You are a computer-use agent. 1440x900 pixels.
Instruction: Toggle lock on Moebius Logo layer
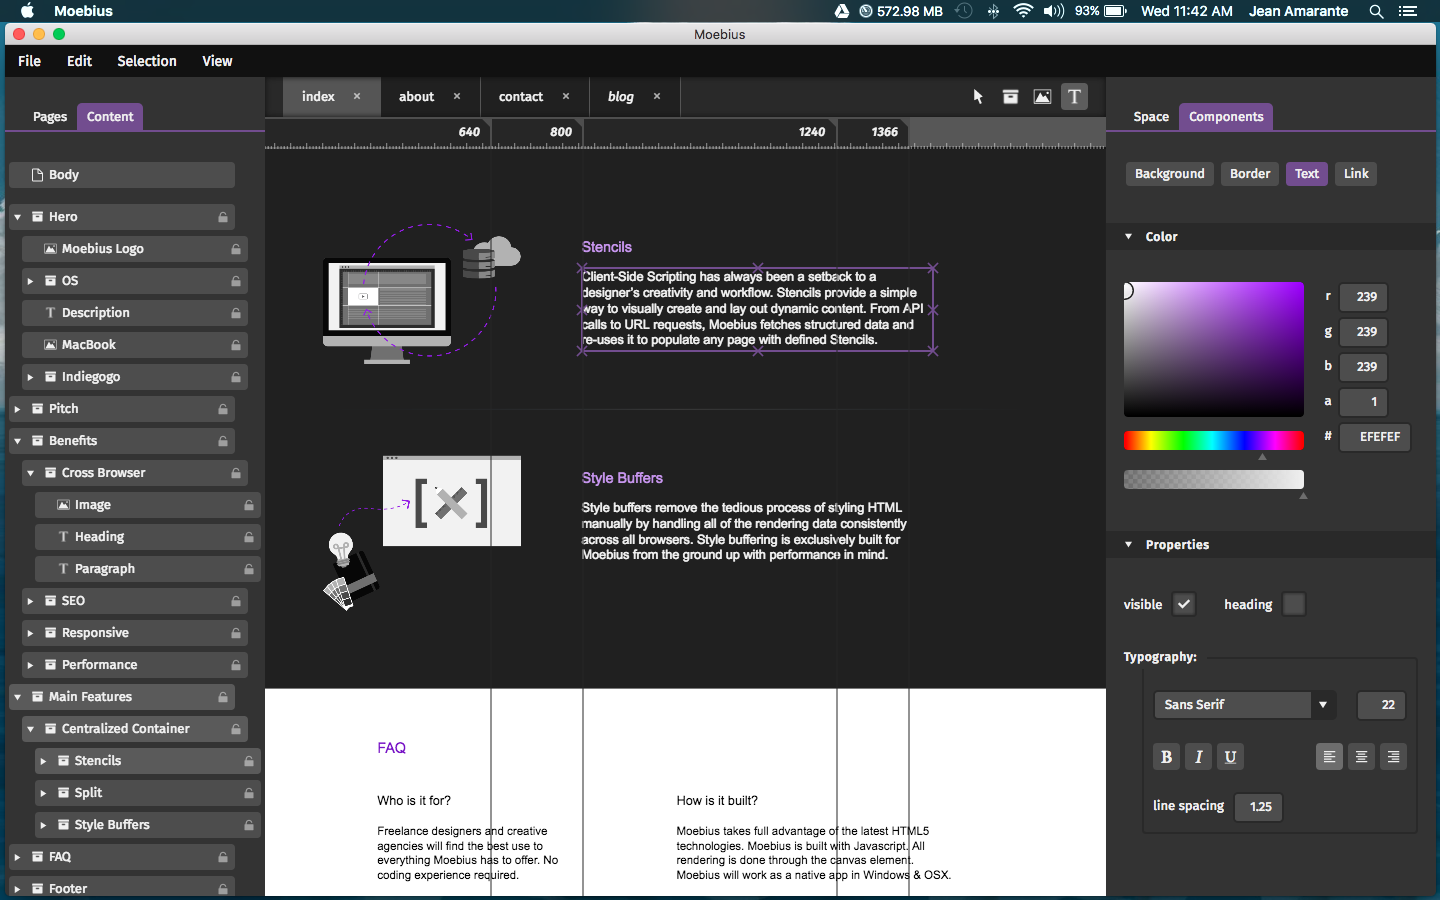coord(236,249)
